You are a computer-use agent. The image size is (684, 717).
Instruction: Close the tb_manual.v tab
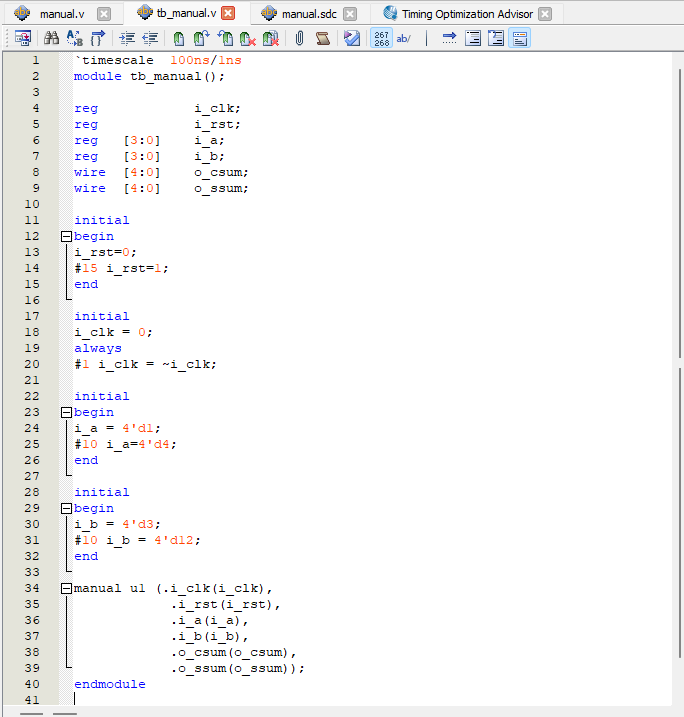click(x=229, y=14)
